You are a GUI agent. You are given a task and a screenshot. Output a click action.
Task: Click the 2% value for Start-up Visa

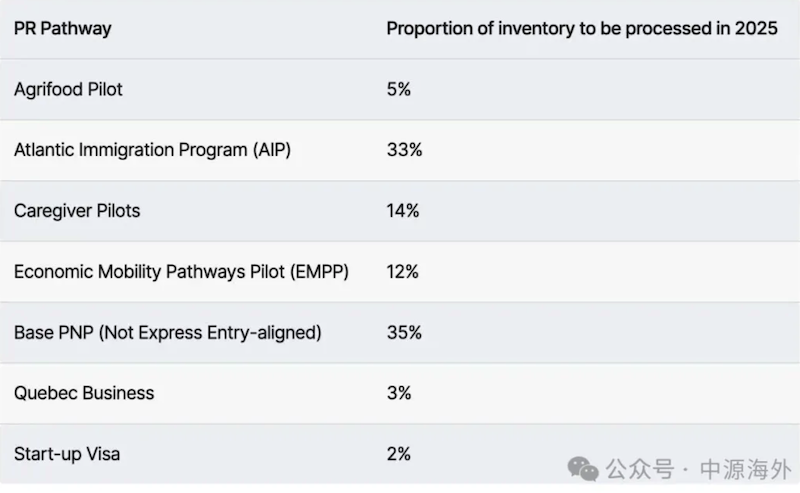coord(398,454)
